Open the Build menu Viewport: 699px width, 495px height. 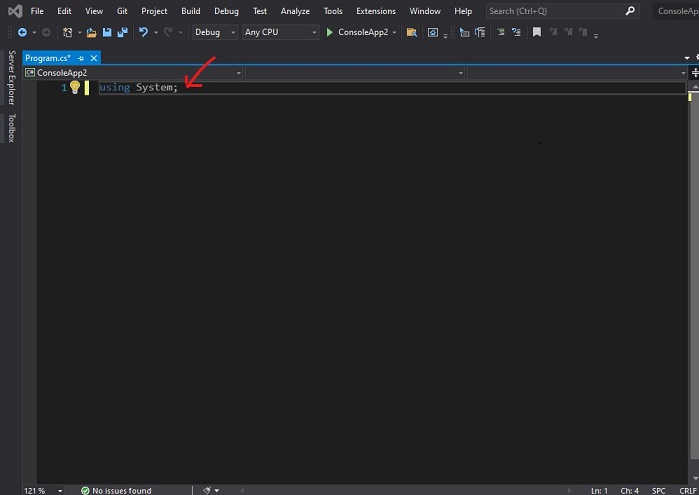(x=191, y=11)
